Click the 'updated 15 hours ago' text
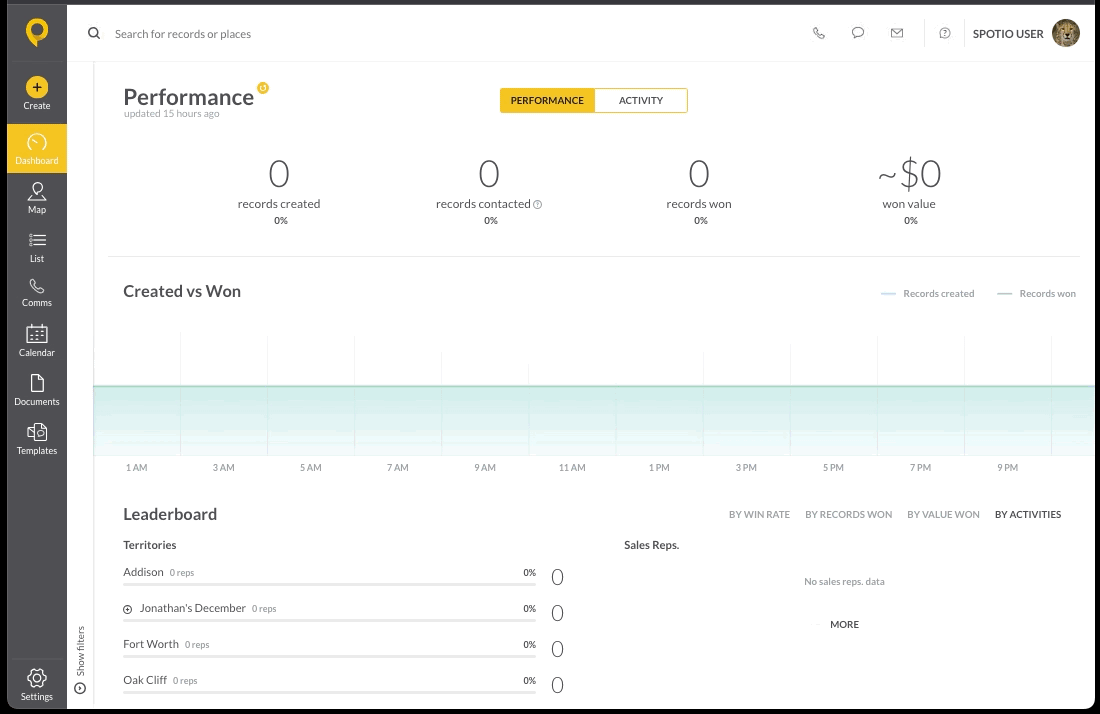Viewport: 1100px width, 714px height. (172, 114)
